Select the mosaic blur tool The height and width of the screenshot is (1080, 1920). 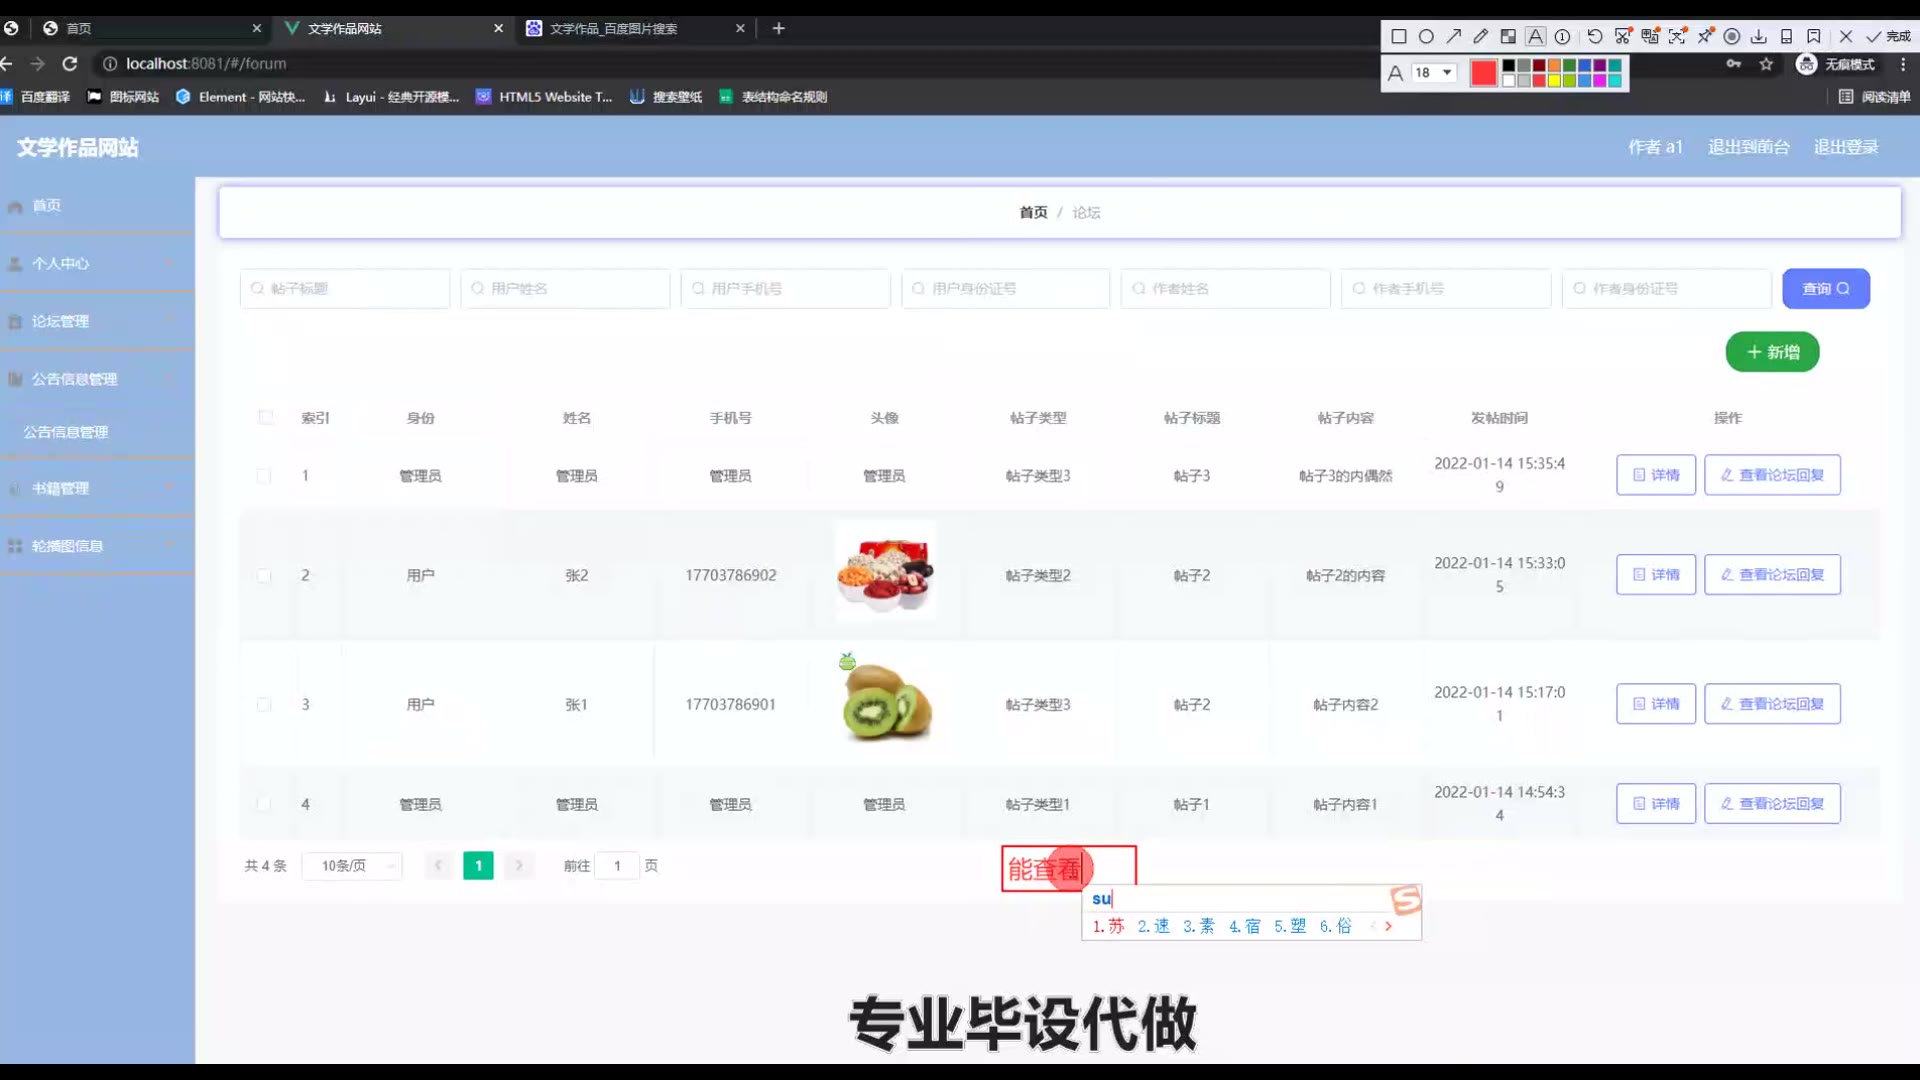click(1508, 37)
